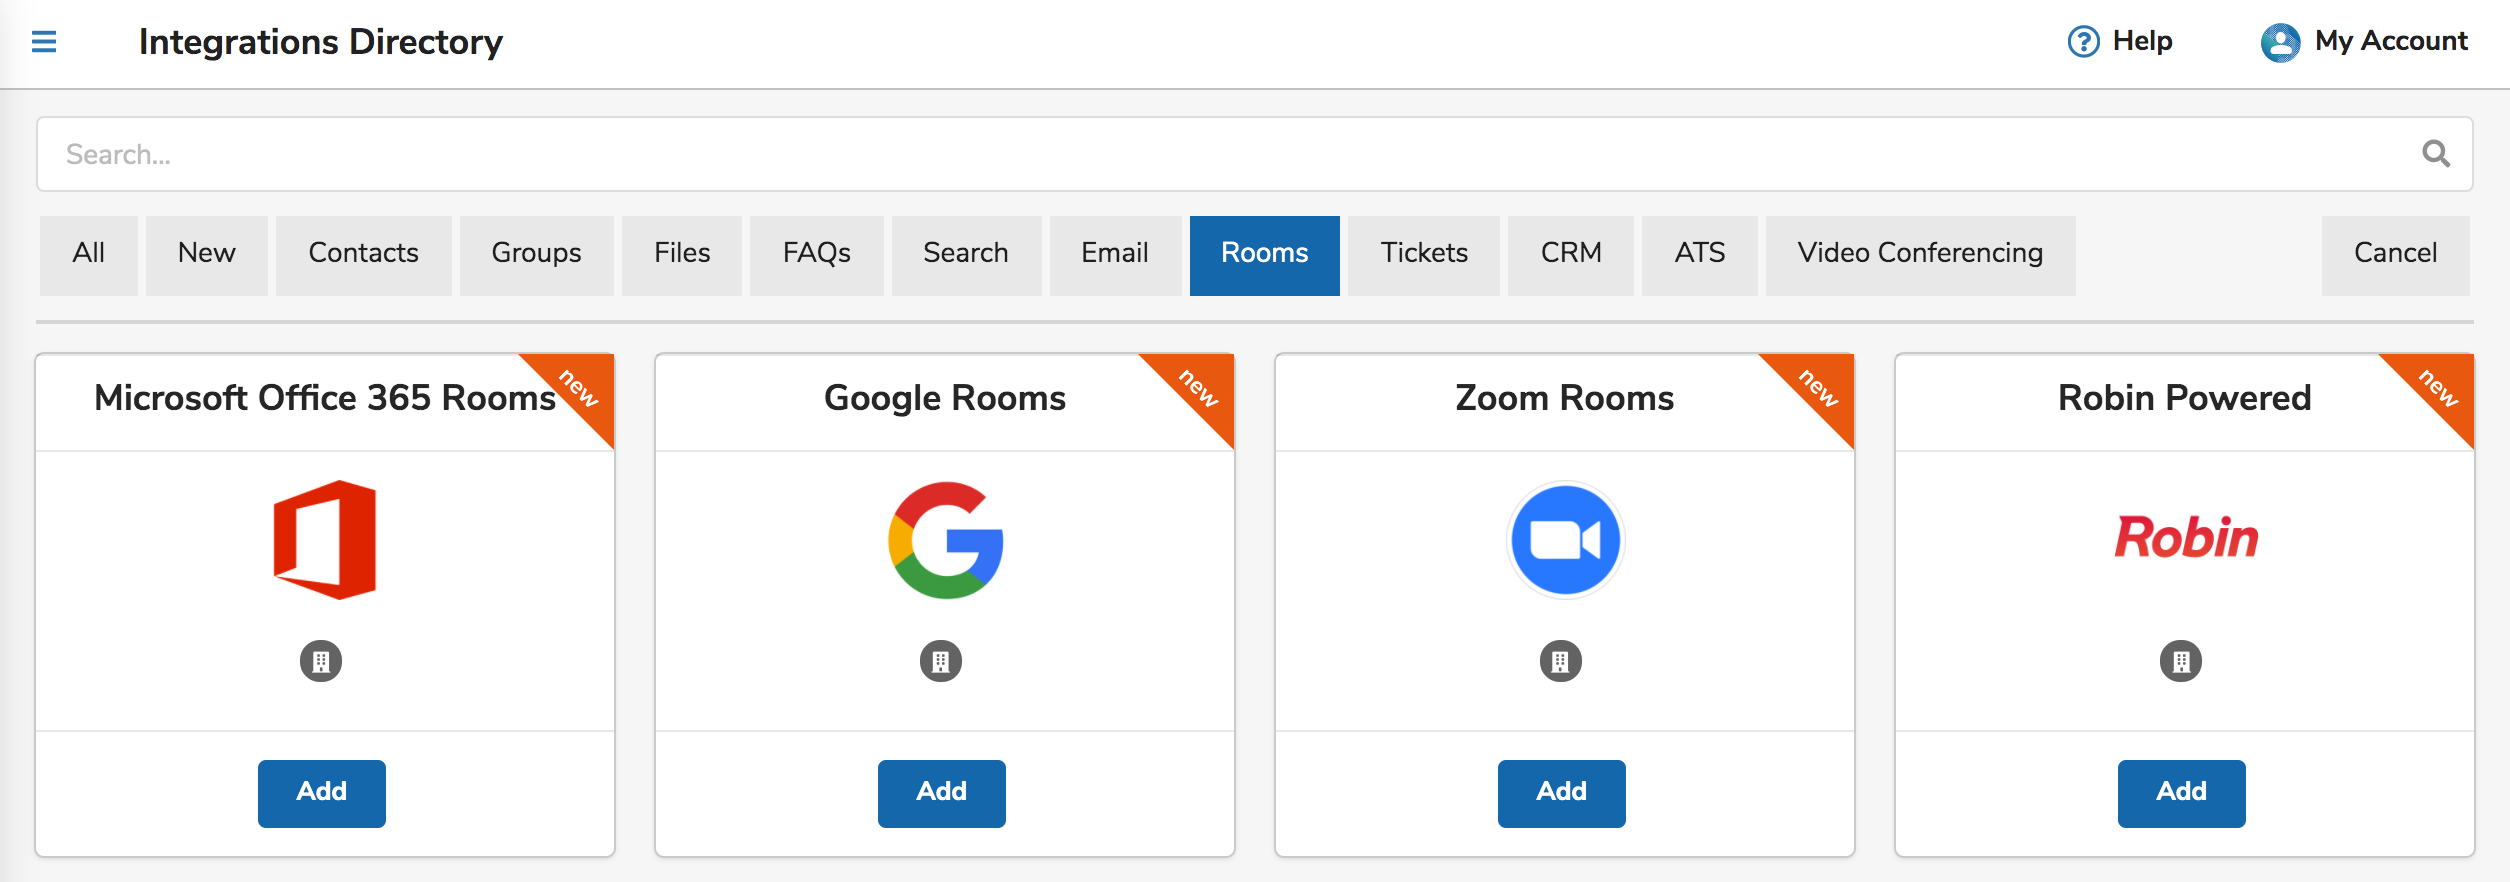Click the Help question mark icon
This screenshot has height=882, width=2510.
pos(2083,42)
